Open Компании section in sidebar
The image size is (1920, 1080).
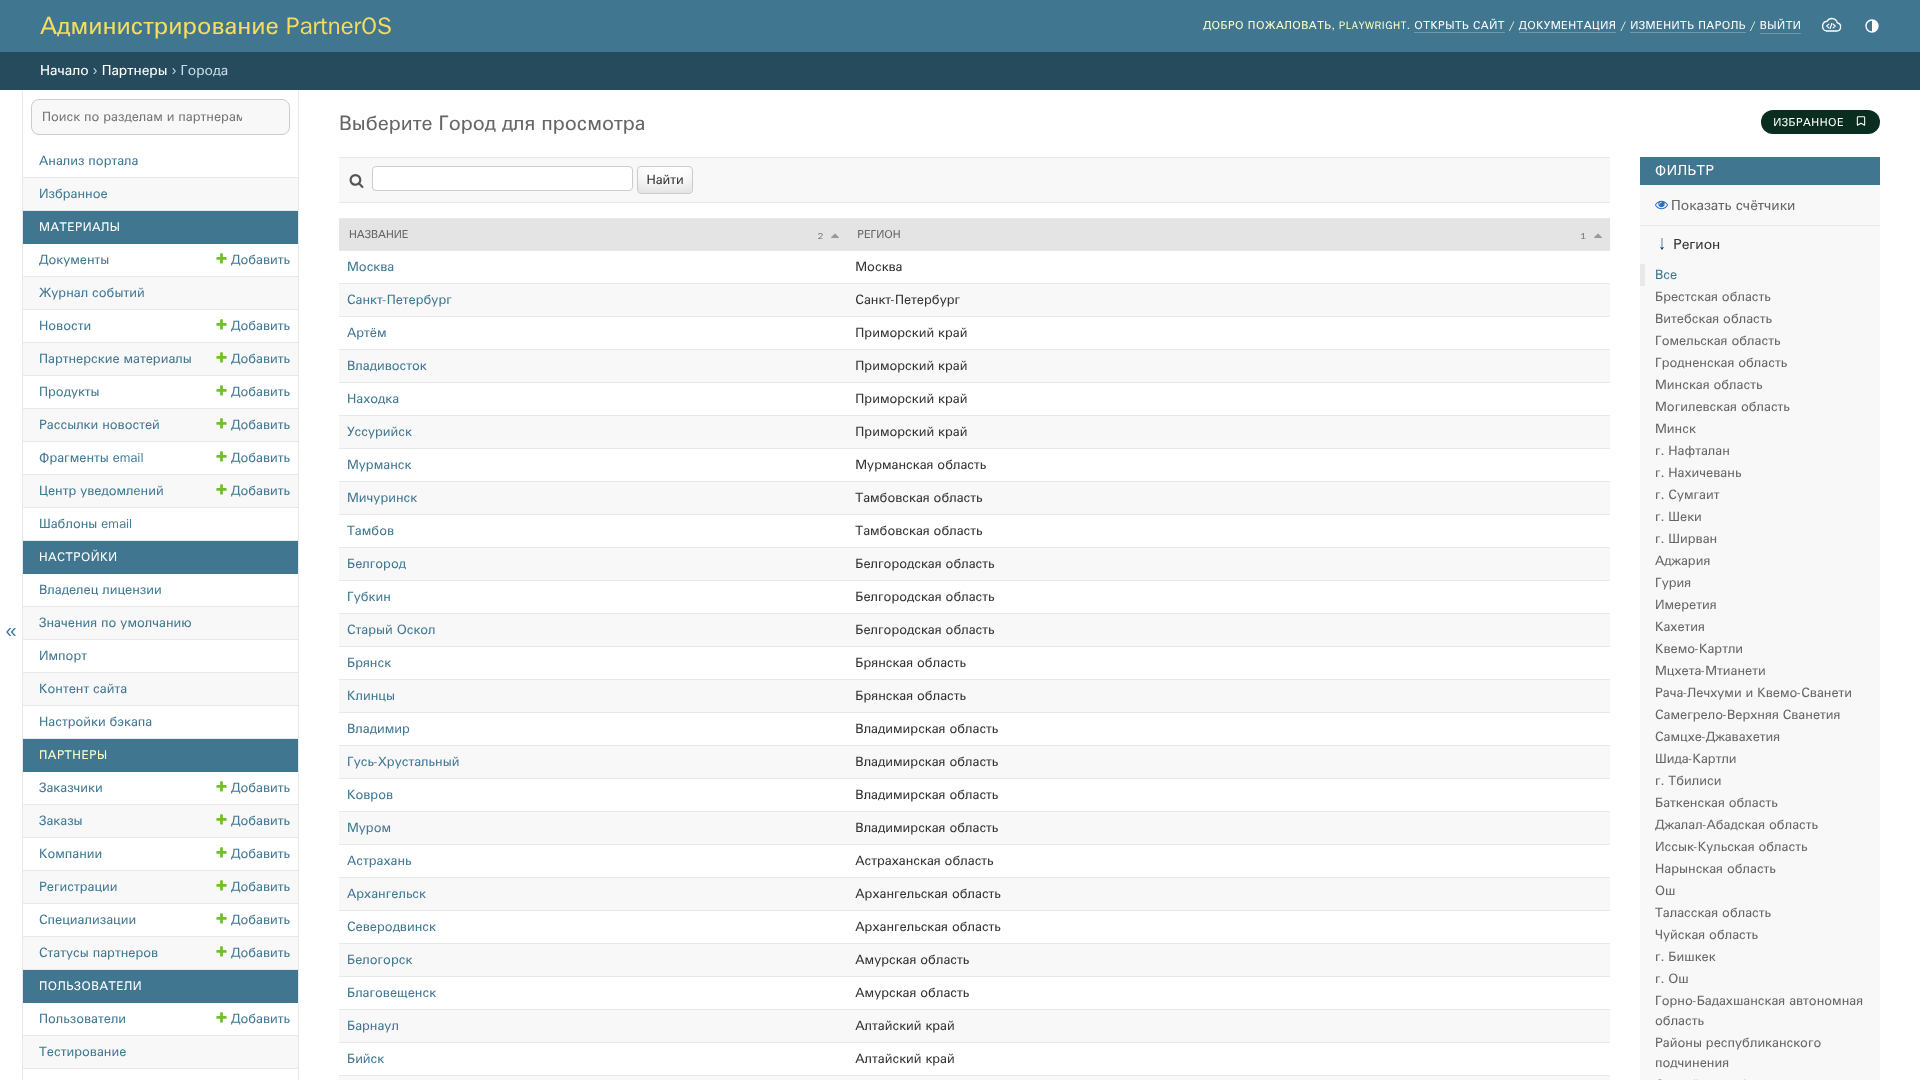point(70,854)
